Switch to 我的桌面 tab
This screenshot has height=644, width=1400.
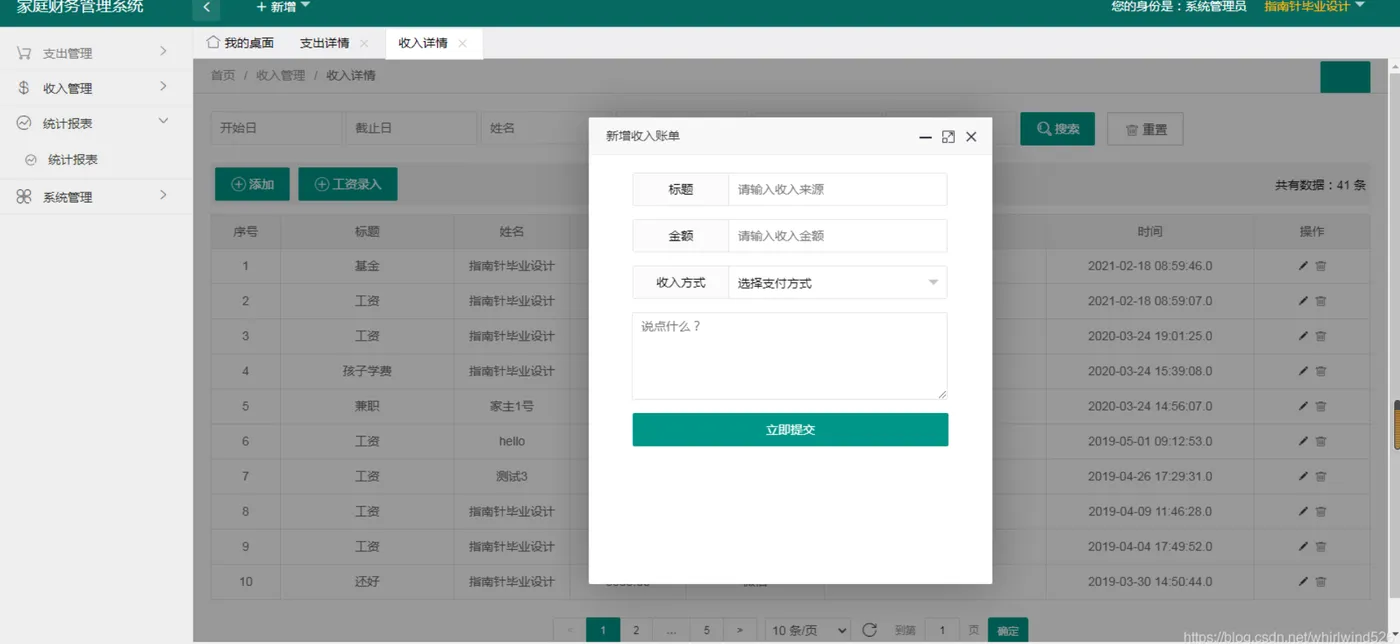(x=240, y=43)
